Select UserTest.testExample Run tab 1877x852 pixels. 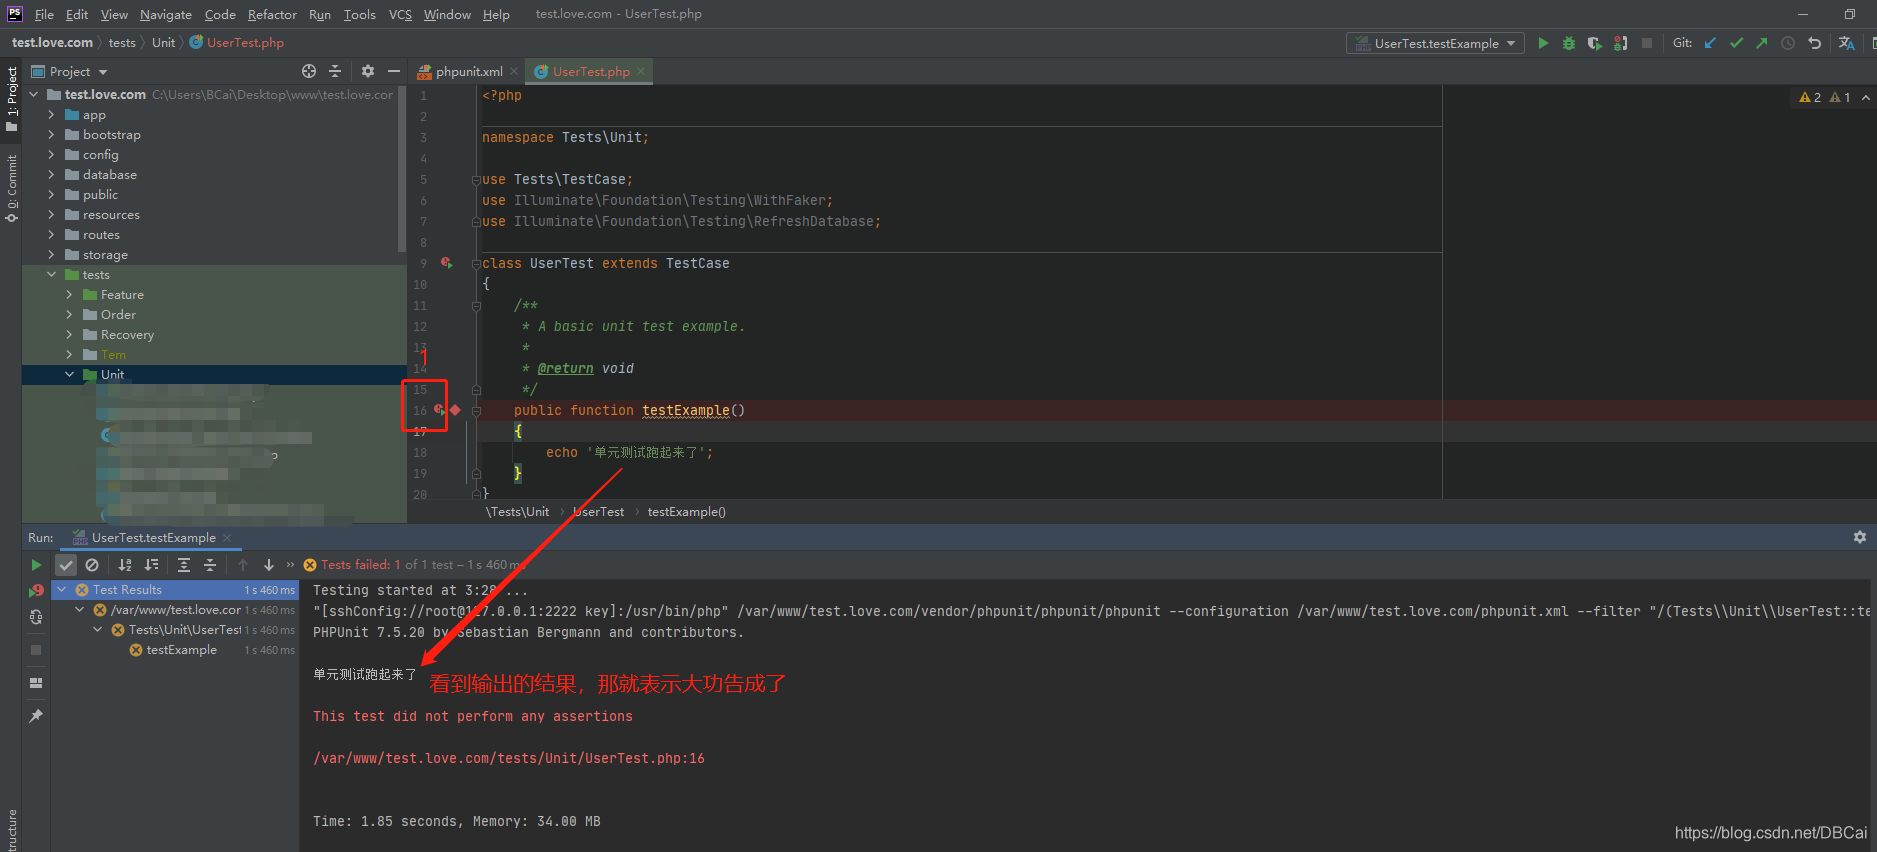(x=153, y=538)
